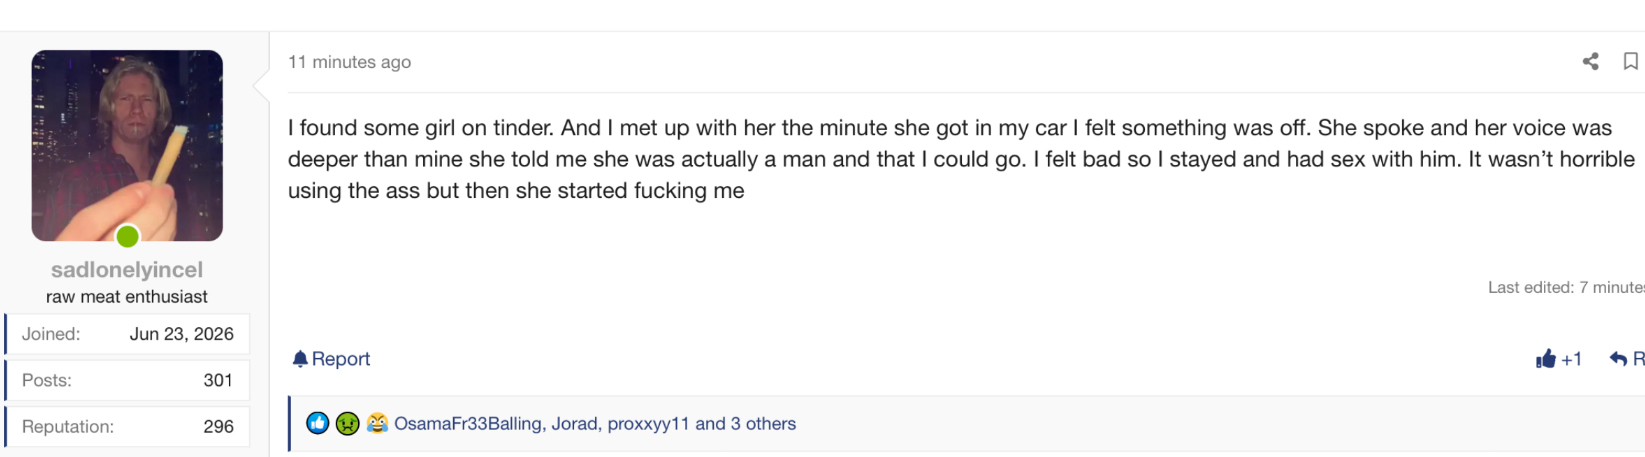
Task: Open Jorad's profile from reactions list
Action: click(x=575, y=423)
